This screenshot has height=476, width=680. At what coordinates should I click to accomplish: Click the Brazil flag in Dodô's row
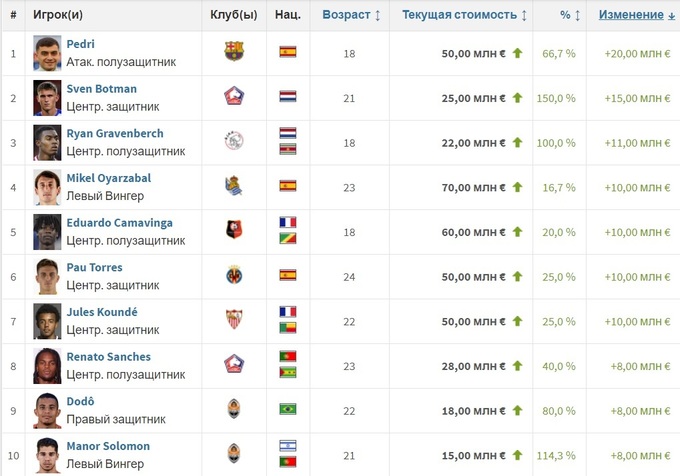pyautogui.click(x=288, y=409)
